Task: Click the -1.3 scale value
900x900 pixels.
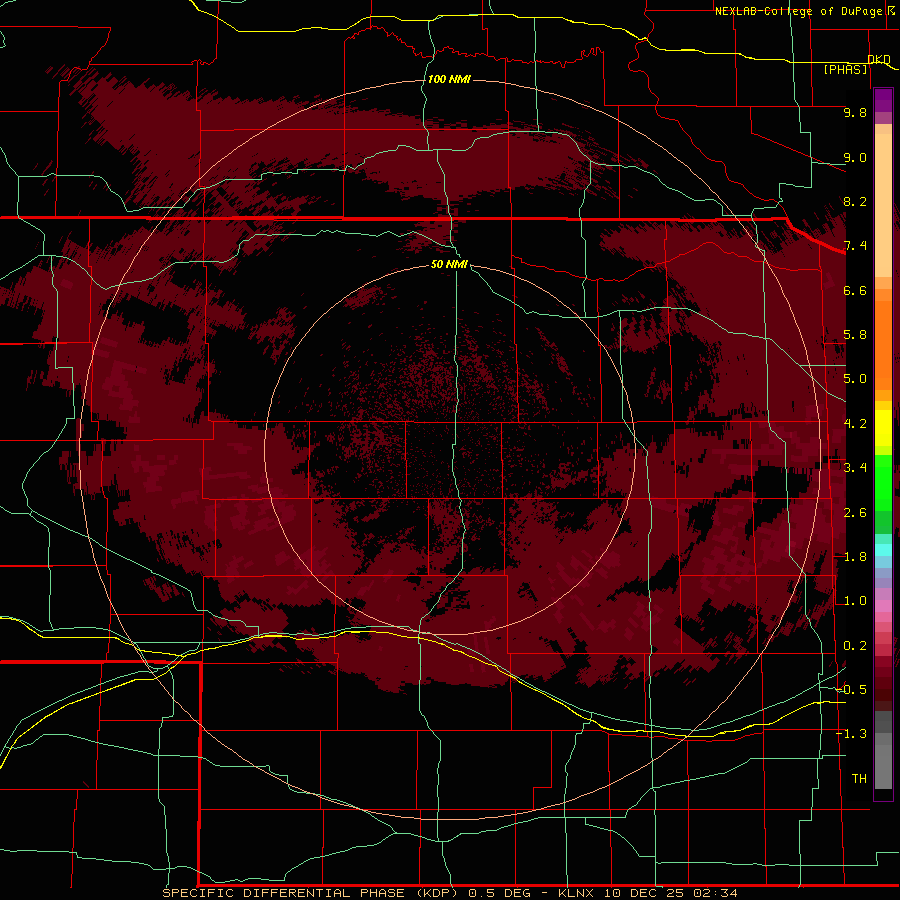Action: (x=852, y=734)
